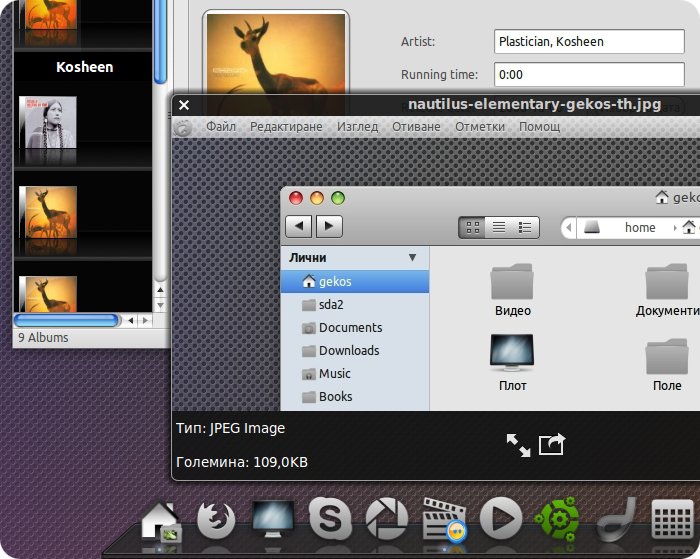The width and height of the screenshot is (700, 559).
Task: Switch to compact view in file manager
Action: pos(525,227)
